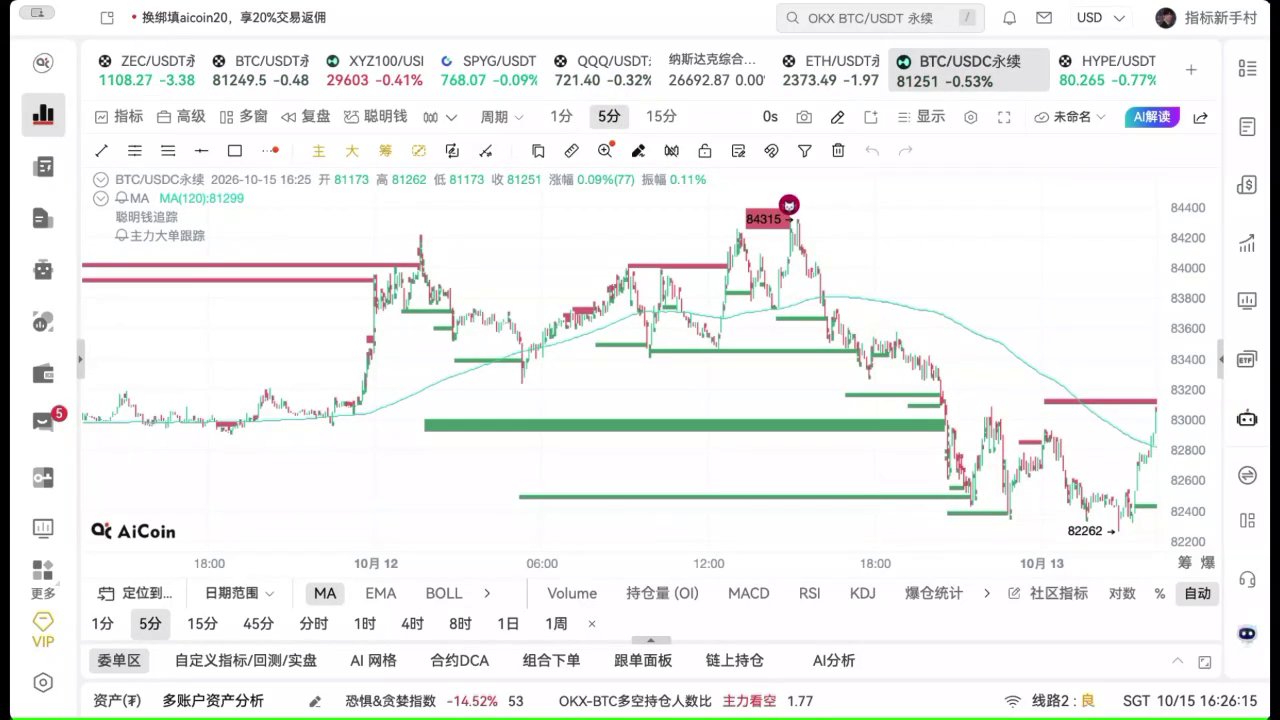Toggle the 显示 display option
The width and height of the screenshot is (1280, 720).
click(x=921, y=117)
